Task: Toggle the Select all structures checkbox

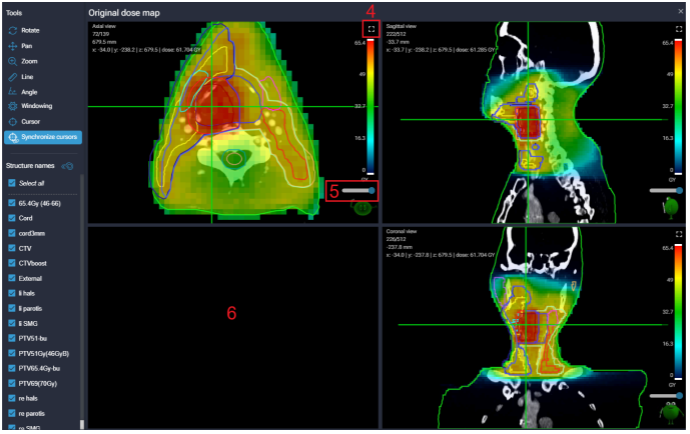Action: [x=11, y=183]
